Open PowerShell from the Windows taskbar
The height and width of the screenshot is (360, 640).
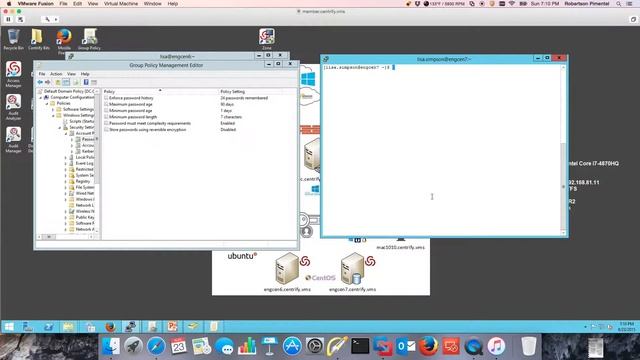point(49,327)
